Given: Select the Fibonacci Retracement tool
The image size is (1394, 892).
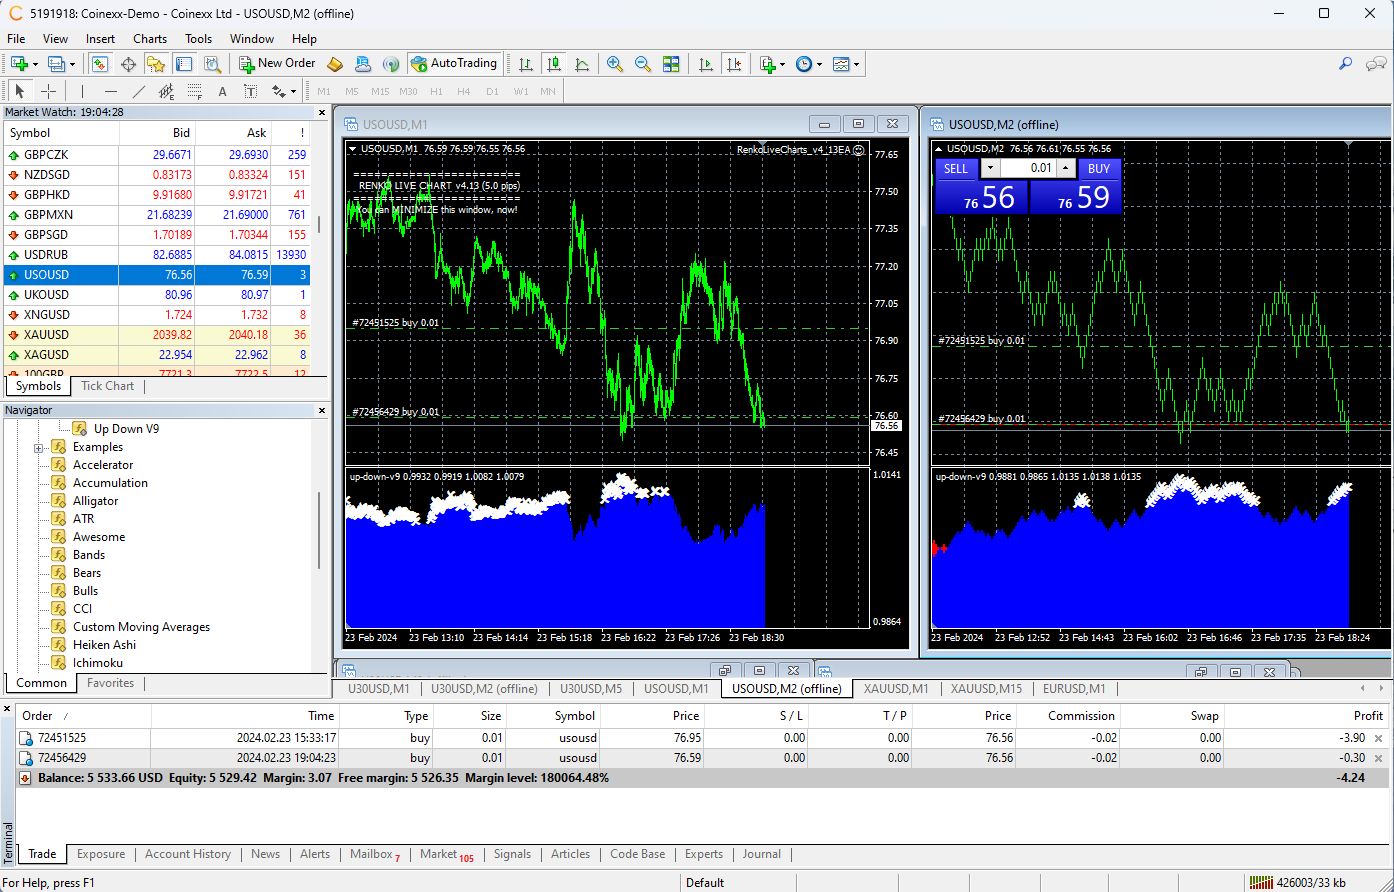Looking at the screenshot, I should pyautogui.click(x=194, y=91).
